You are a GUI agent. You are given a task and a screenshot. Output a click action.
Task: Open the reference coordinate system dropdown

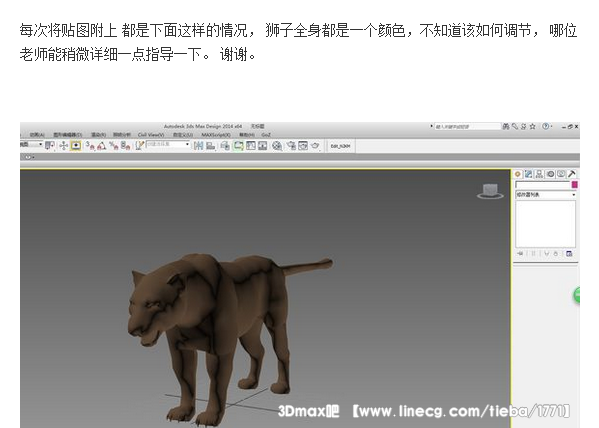[32, 144]
